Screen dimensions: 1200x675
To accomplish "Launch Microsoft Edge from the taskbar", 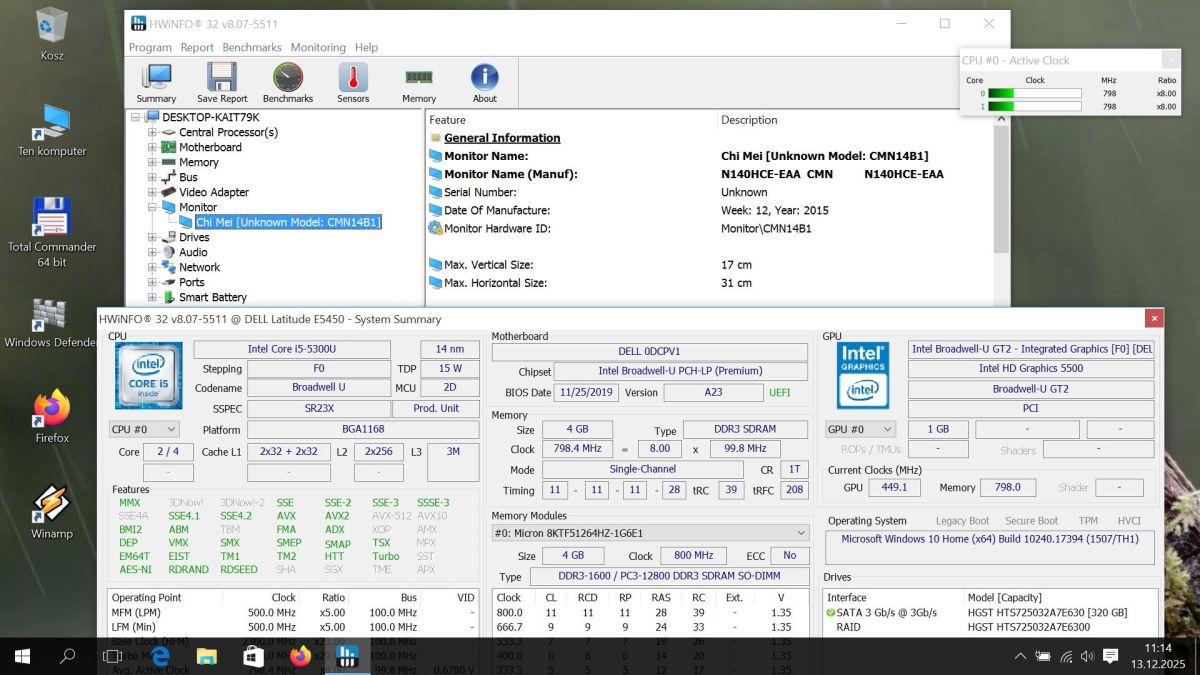I will tap(160, 656).
